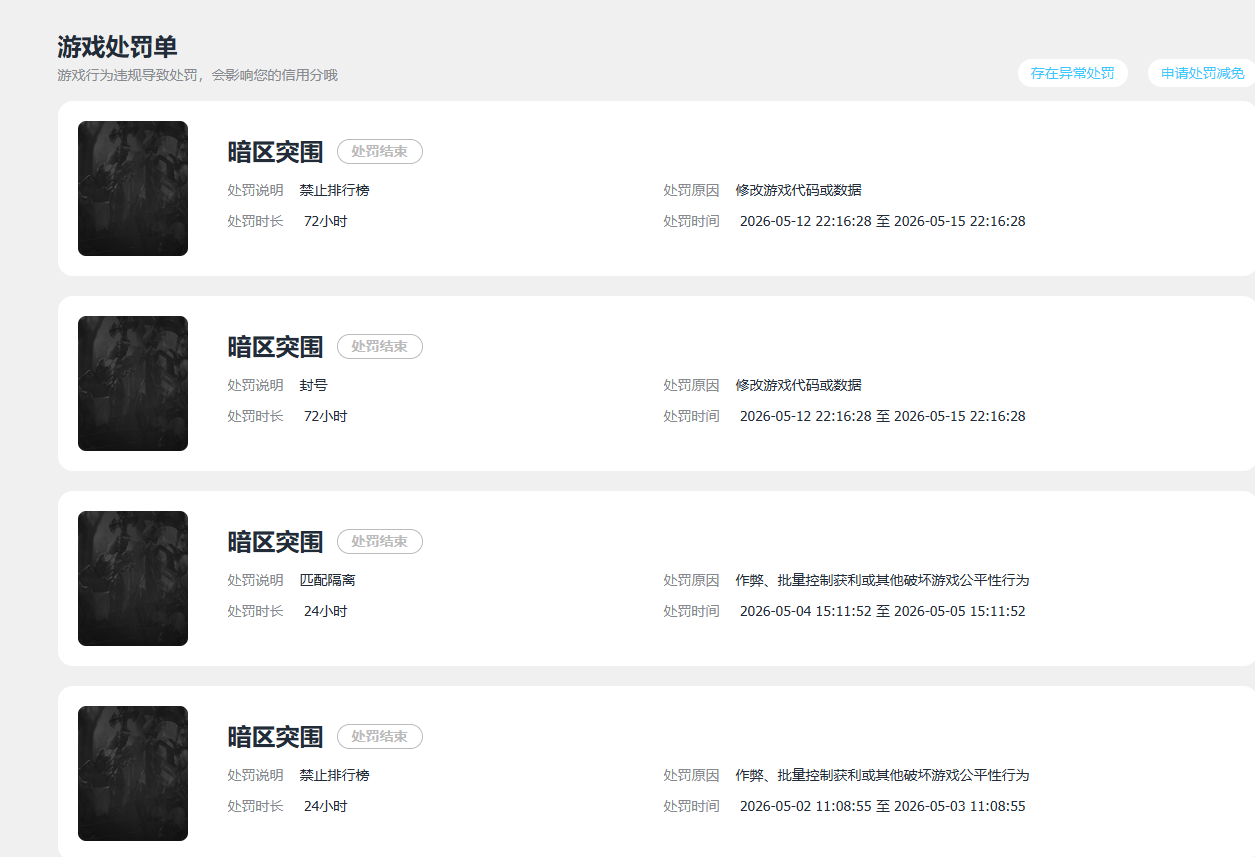Select the game thumbnail in the 2026-05-02 card
The width and height of the screenshot is (1255, 857).
(133, 773)
